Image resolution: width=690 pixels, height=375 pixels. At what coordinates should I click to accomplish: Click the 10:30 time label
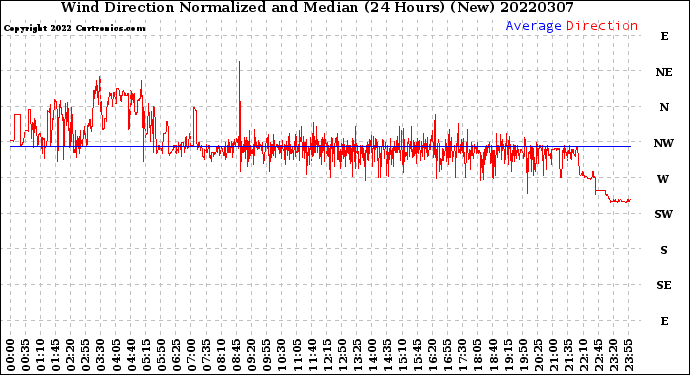pyautogui.click(x=282, y=355)
